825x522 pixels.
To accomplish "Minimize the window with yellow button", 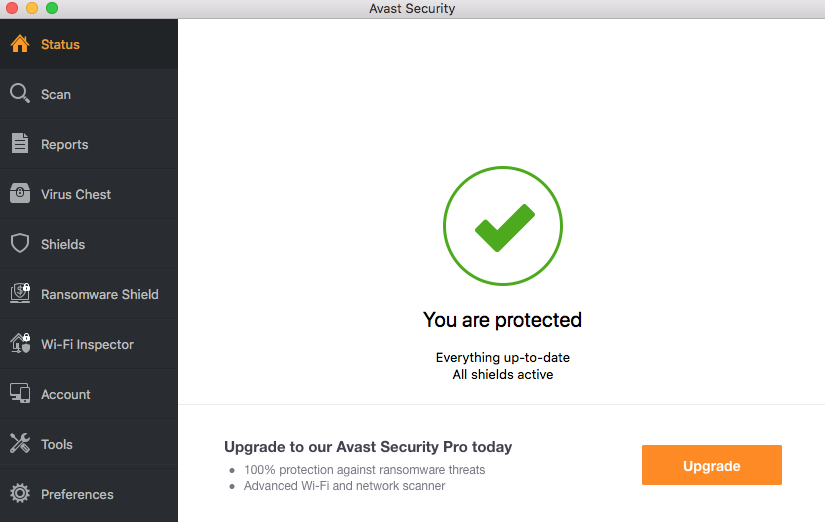I will click(x=32, y=8).
